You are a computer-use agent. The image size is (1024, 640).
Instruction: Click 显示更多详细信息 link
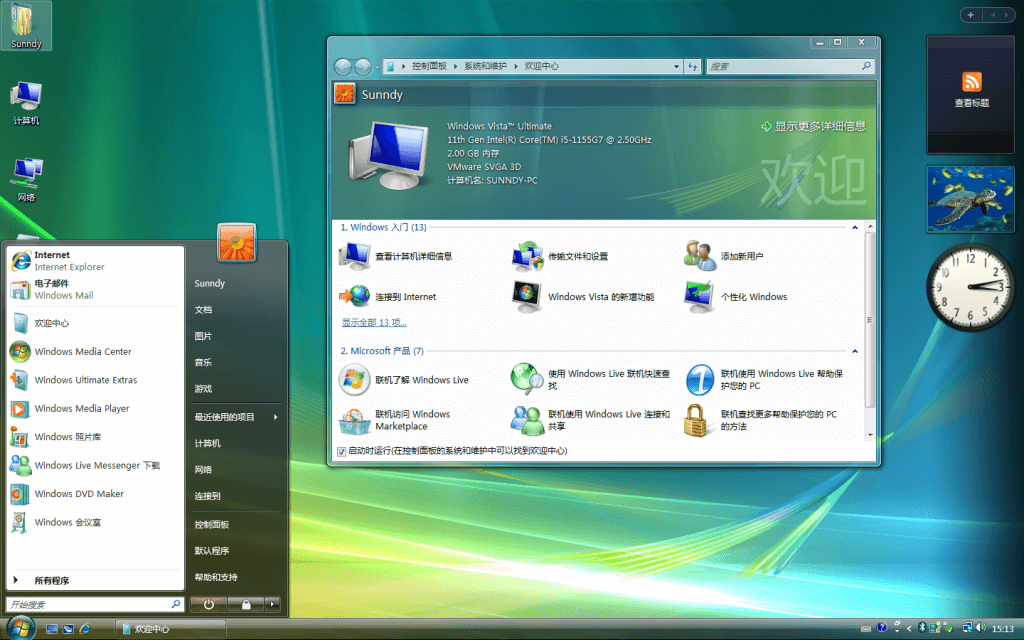(x=814, y=126)
